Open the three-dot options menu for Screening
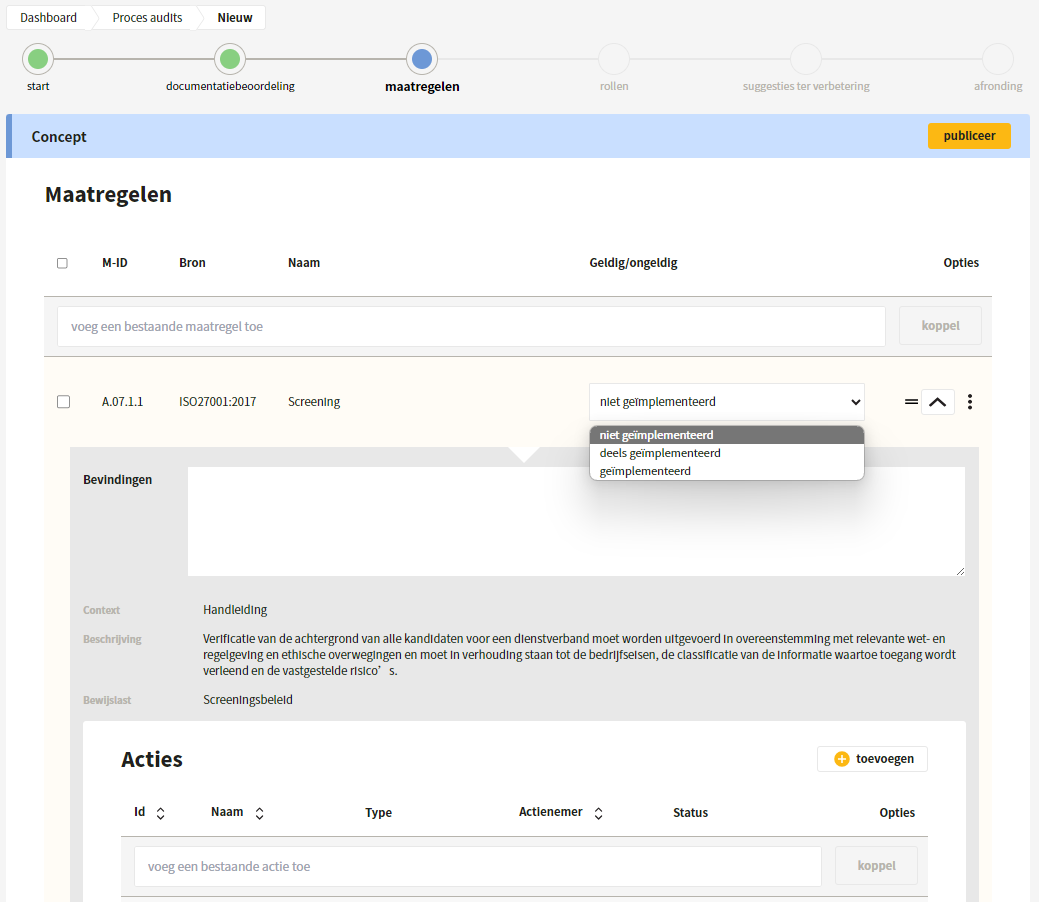The height and width of the screenshot is (902, 1039). point(969,402)
